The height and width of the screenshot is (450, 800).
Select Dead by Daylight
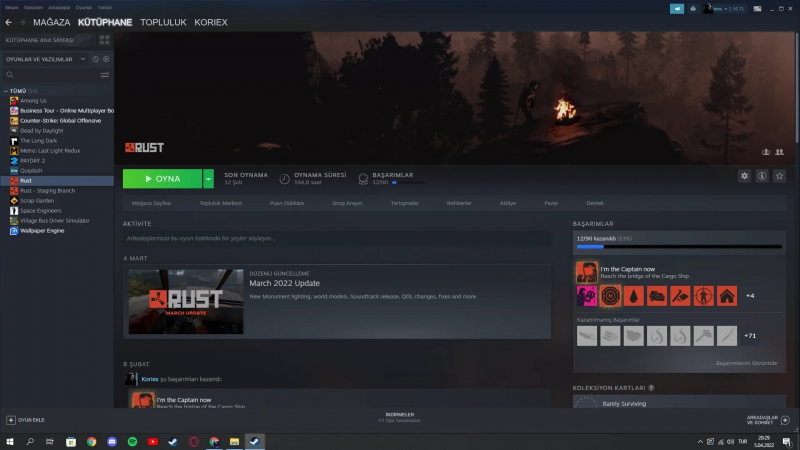point(42,131)
